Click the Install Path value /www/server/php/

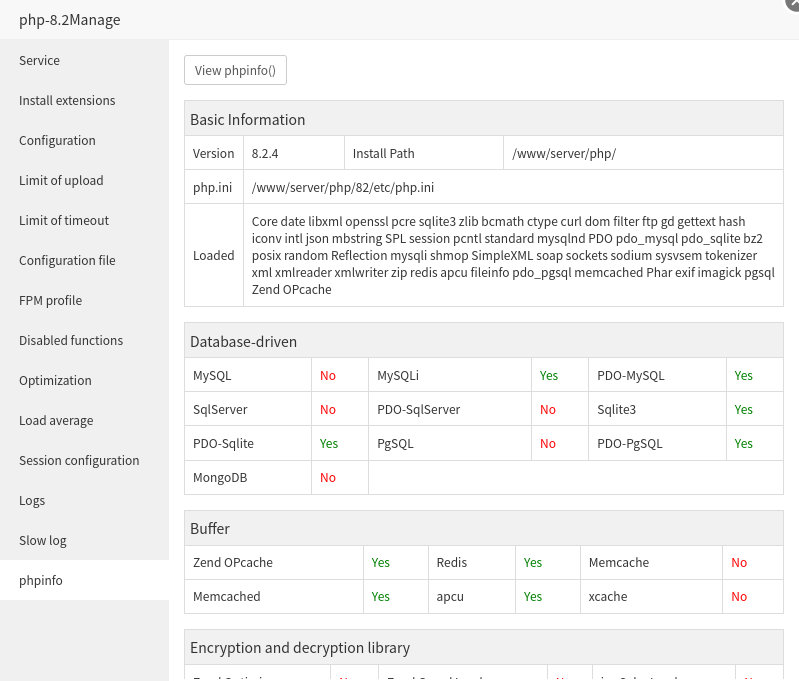pos(564,154)
